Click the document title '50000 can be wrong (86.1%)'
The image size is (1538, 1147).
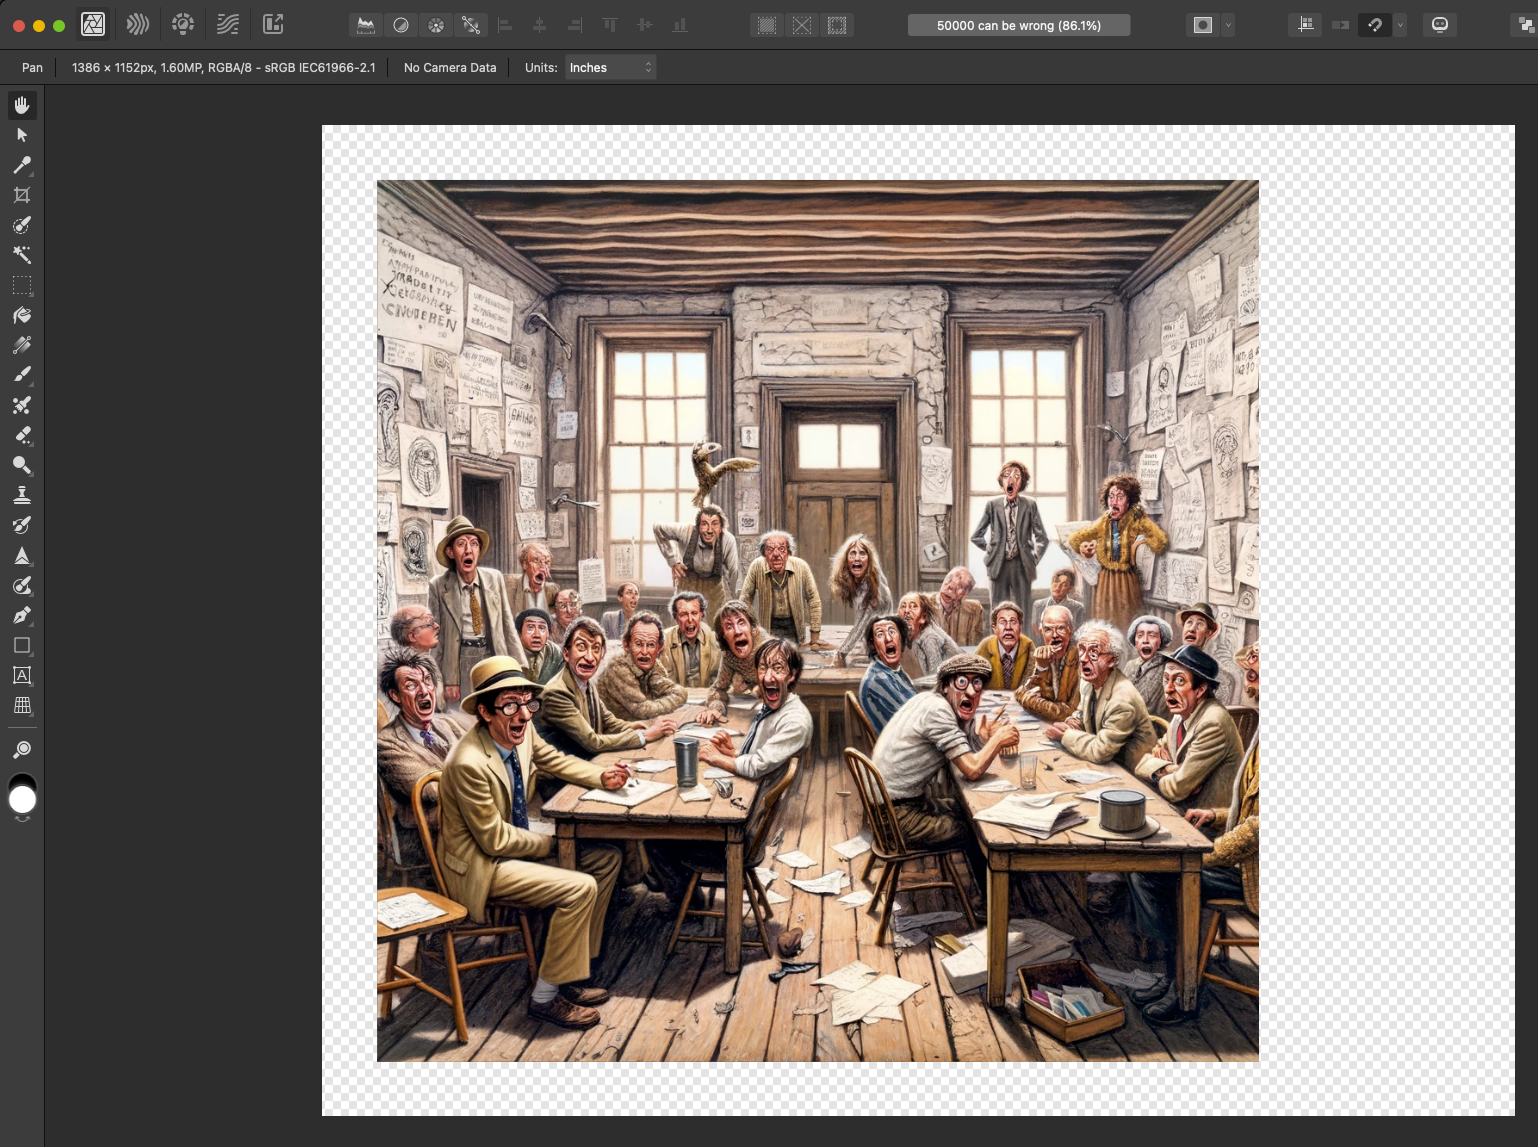[x=1019, y=25]
